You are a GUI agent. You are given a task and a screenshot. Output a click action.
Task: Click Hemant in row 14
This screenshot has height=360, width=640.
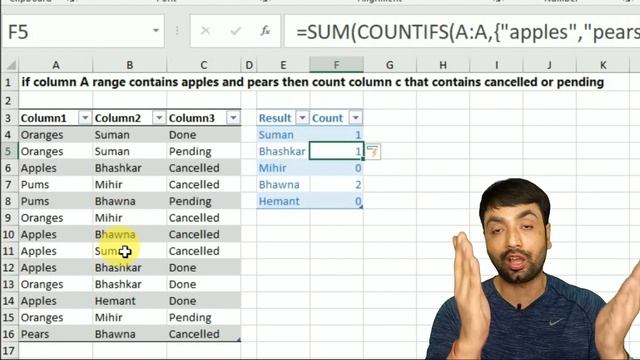115,301
